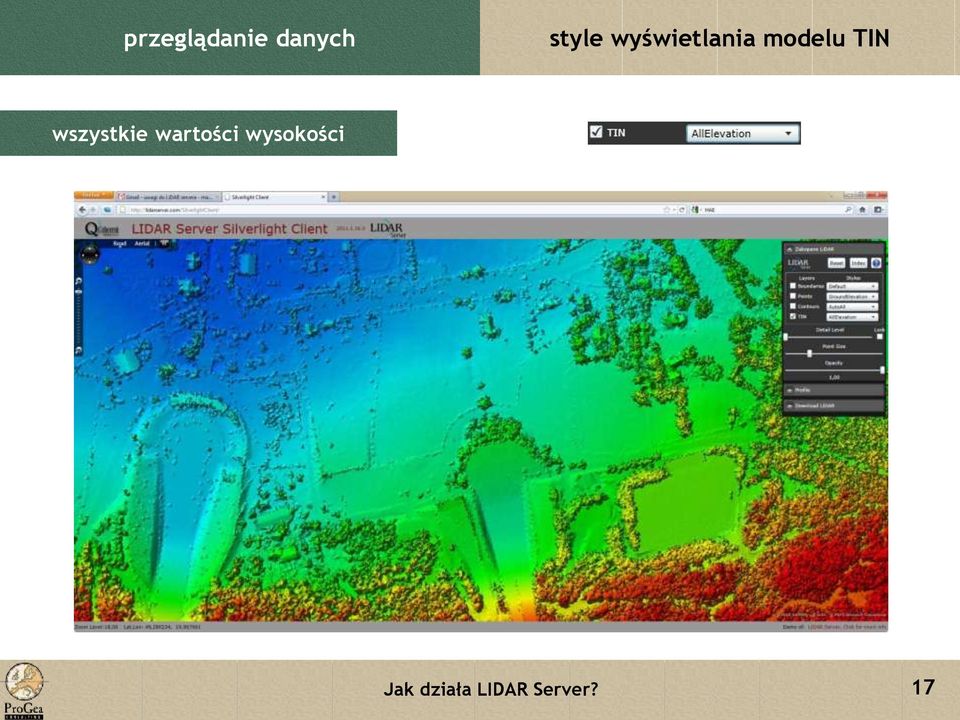Switch the base map to Road
The width and height of the screenshot is (960, 720).
click(119, 244)
